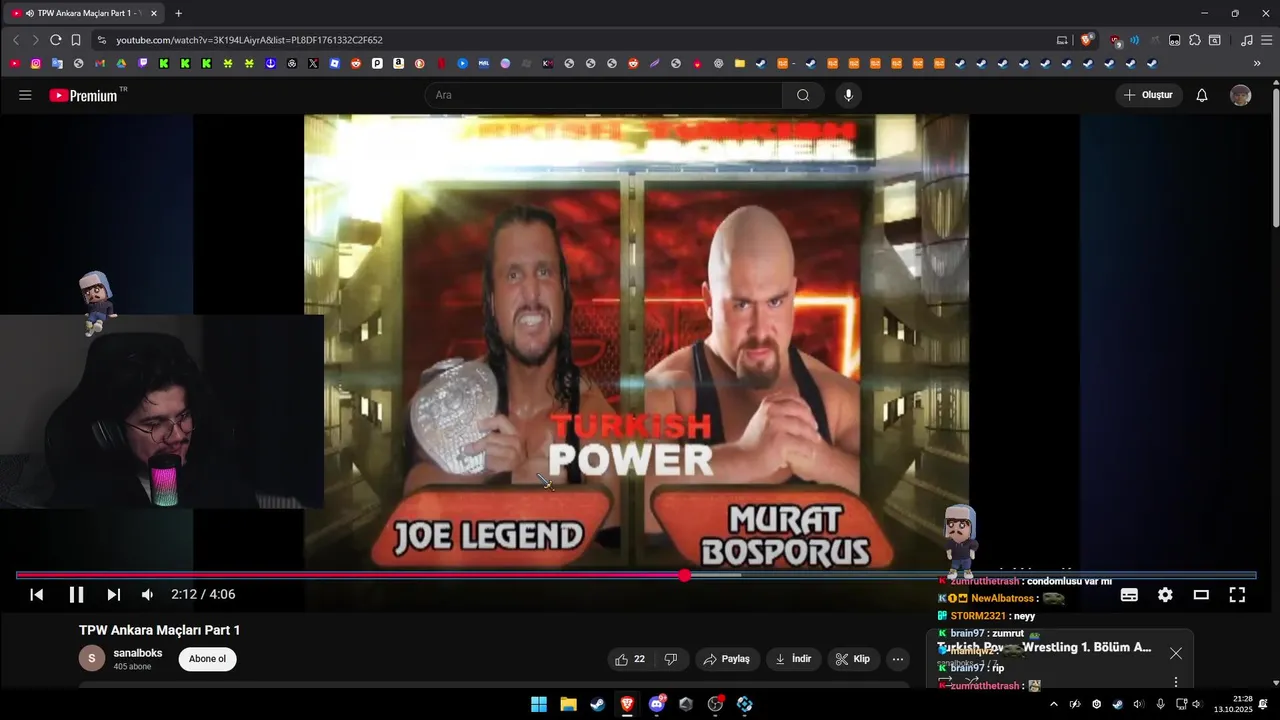Open a new browser tab
This screenshot has height=720, width=1280.
pyautogui.click(x=179, y=13)
